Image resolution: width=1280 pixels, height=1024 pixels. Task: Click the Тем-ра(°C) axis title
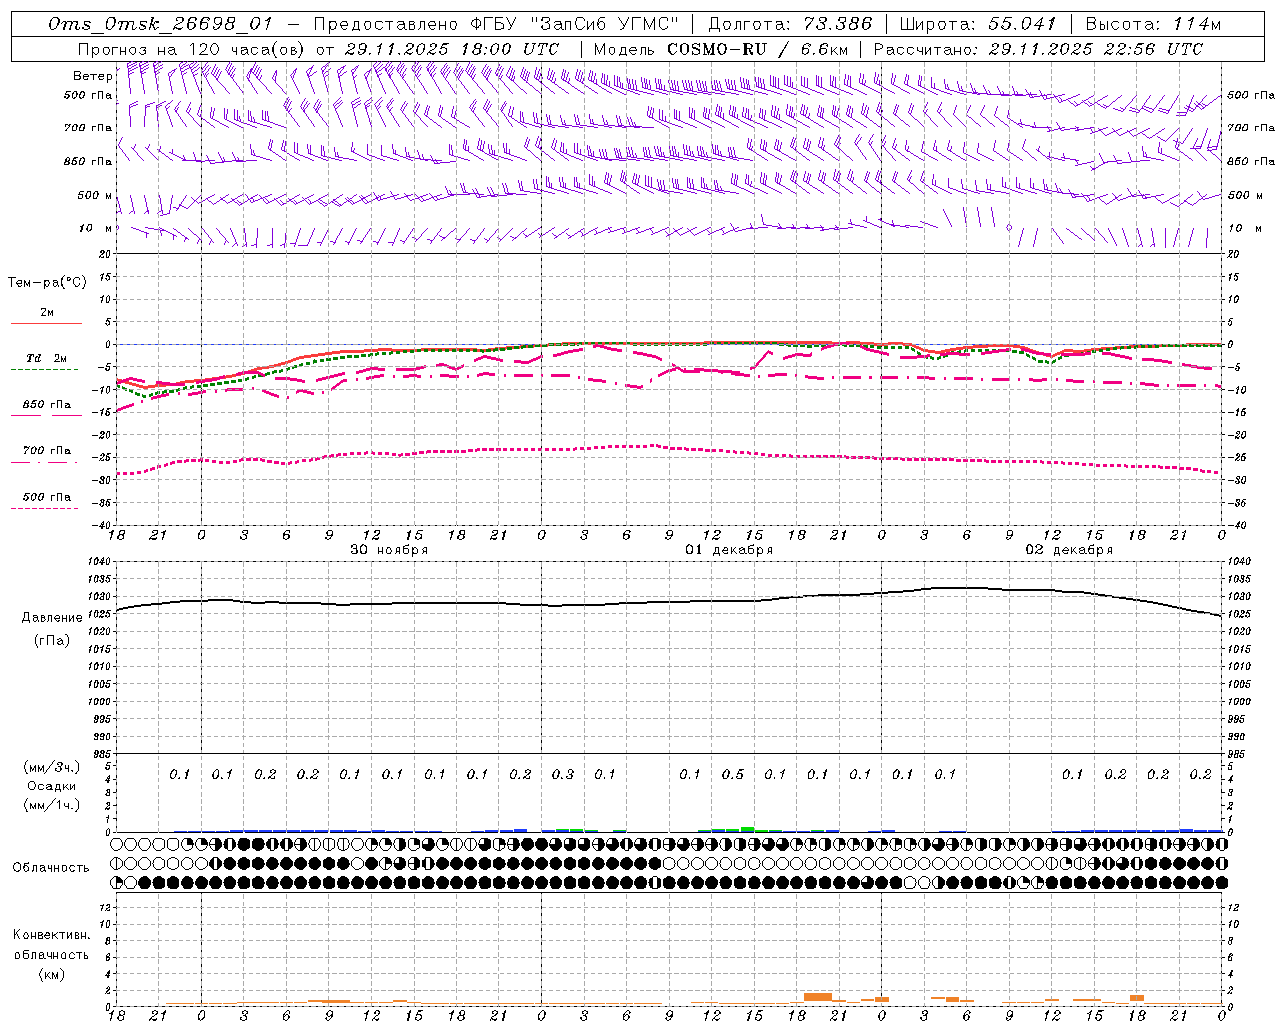coord(47,283)
